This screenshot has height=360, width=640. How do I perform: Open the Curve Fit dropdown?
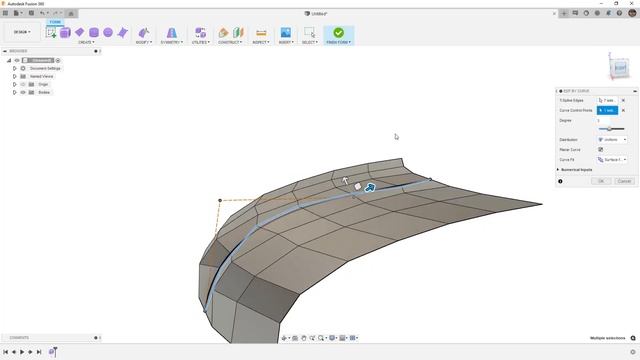pyautogui.click(x=612, y=160)
